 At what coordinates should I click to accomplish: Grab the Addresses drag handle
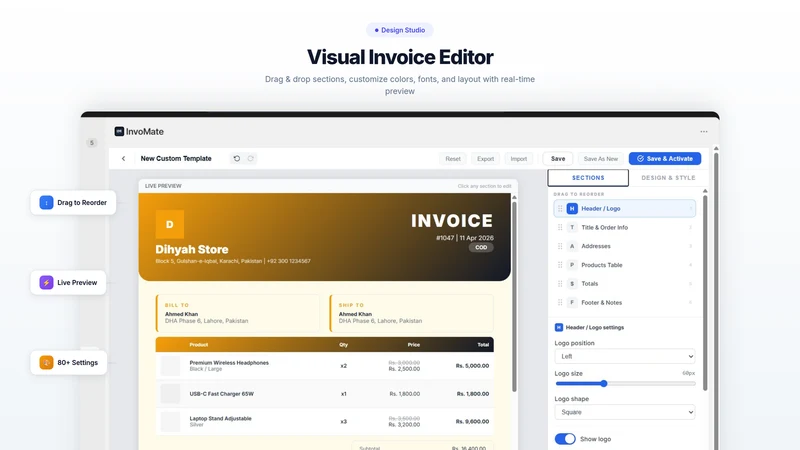560,246
